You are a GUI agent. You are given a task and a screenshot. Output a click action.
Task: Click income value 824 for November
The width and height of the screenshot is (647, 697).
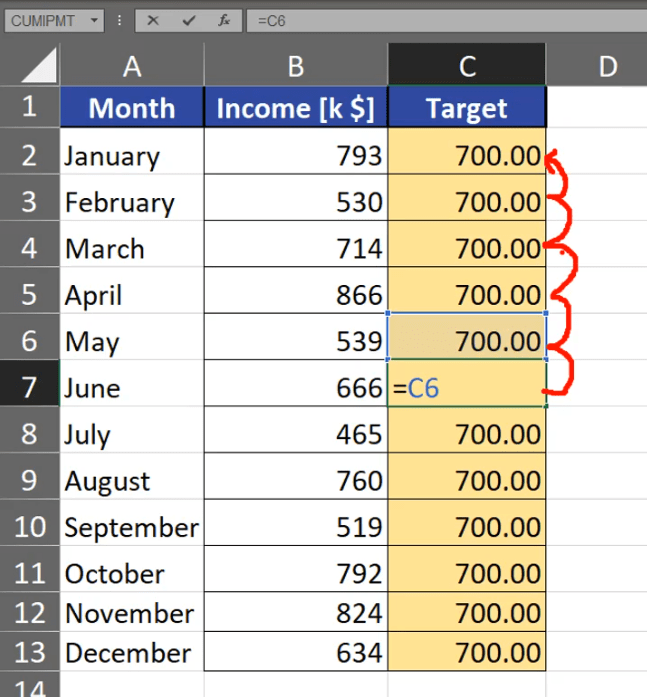(x=296, y=612)
